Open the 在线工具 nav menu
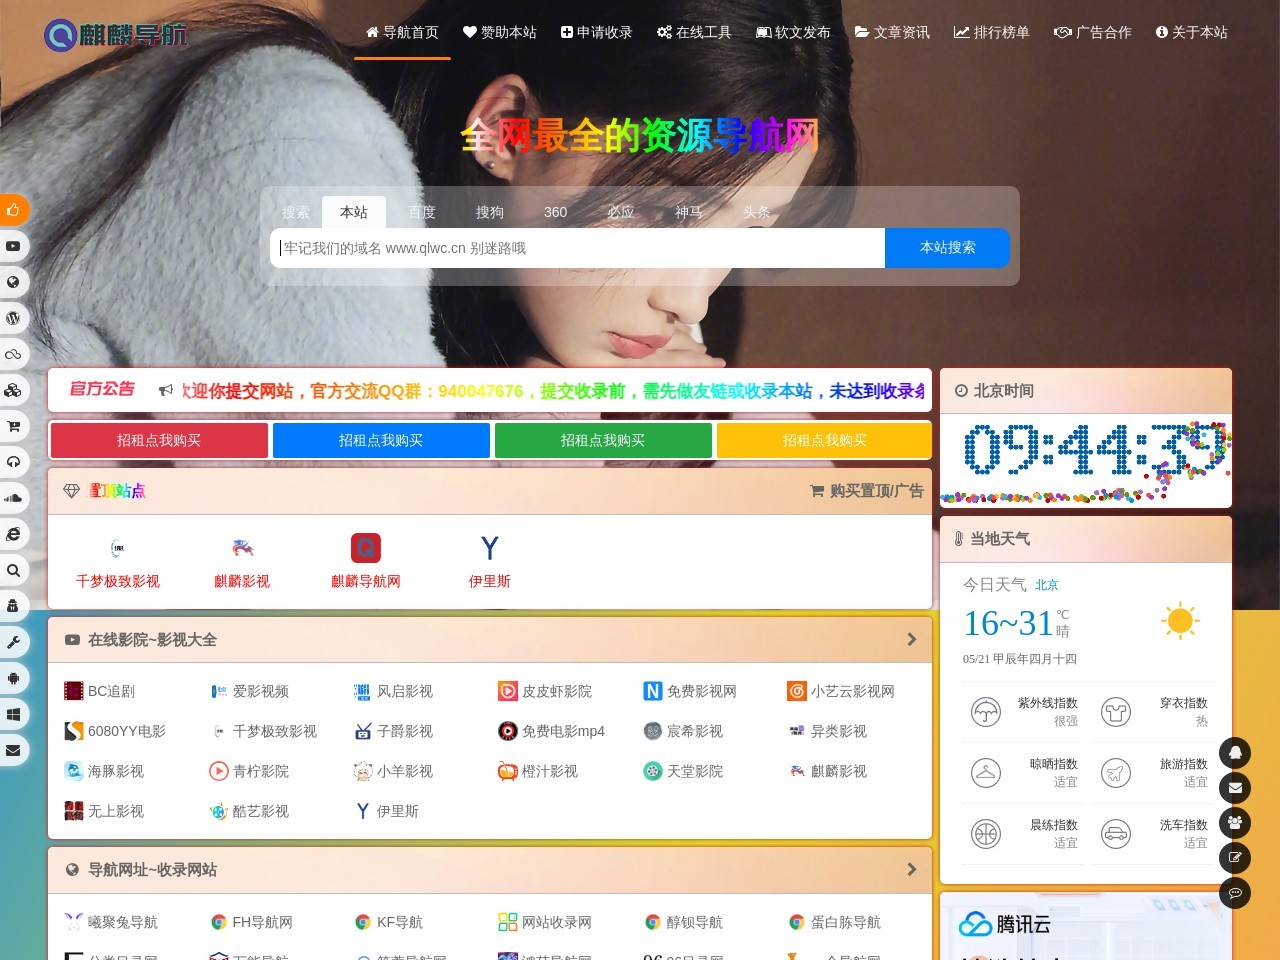This screenshot has height=960, width=1280. (694, 32)
